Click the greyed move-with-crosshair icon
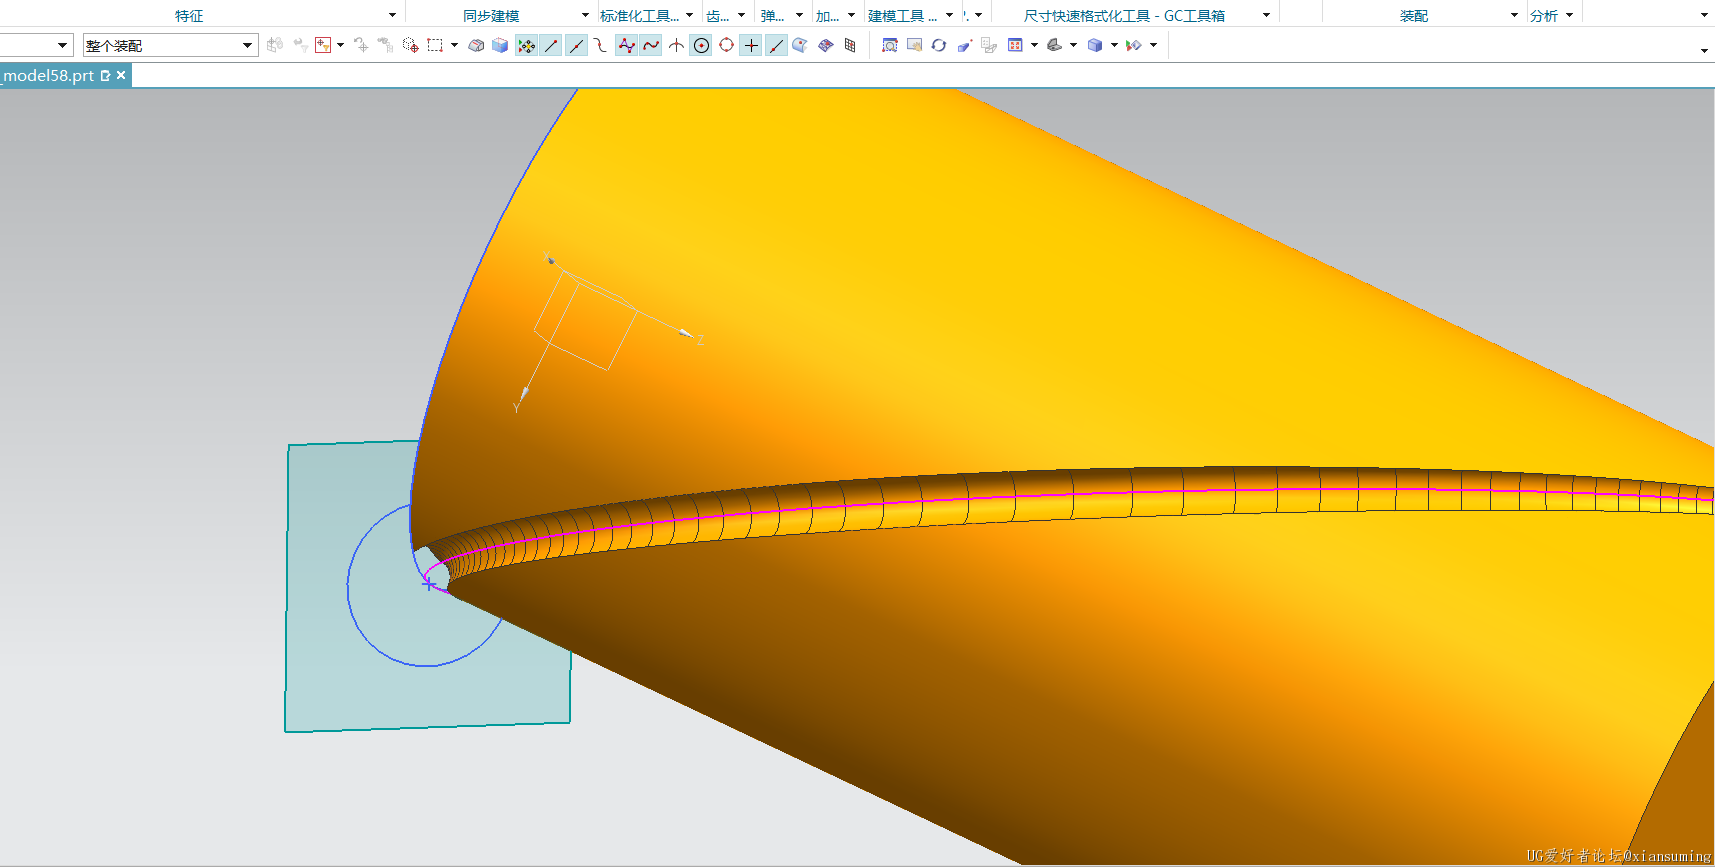The image size is (1715, 868). tap(361, 45)
